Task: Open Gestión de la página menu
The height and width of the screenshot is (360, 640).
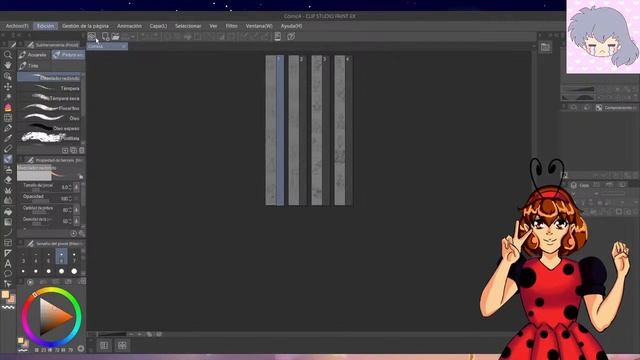Action: (x=85, y=26)
